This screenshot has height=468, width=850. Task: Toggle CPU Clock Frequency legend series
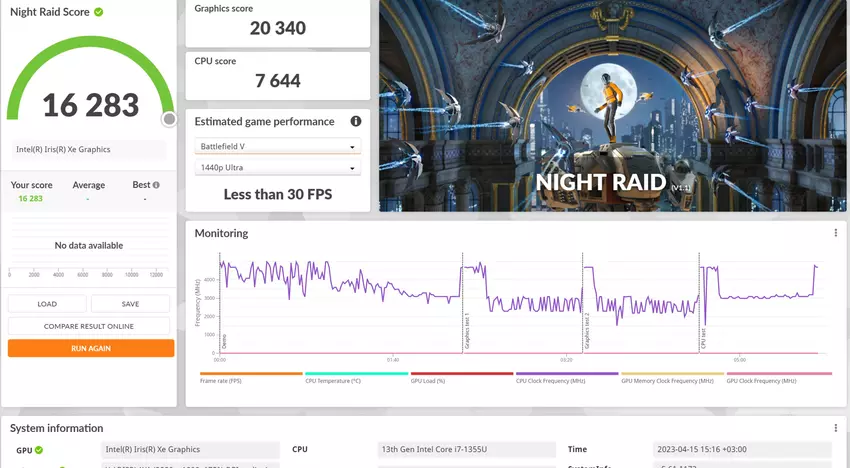(x=566, y=380)
